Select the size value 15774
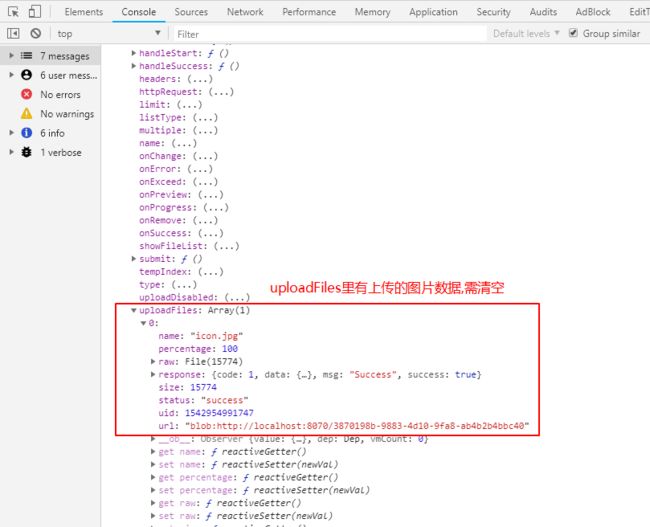Screen dimensions: 650x527 click(203, 387)
